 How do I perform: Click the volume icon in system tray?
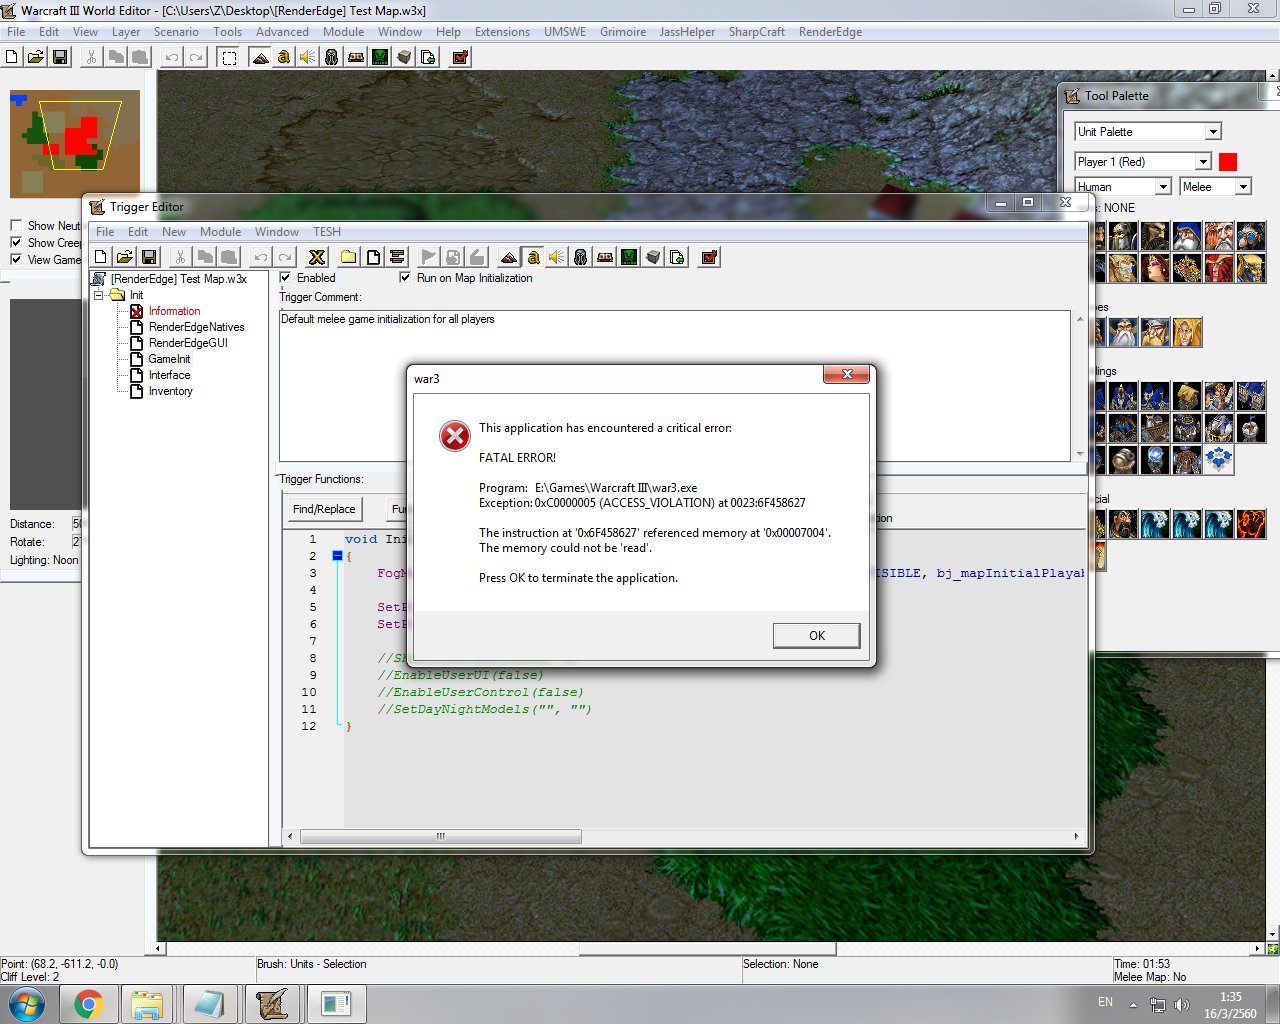click(x=1182, y=1004)
